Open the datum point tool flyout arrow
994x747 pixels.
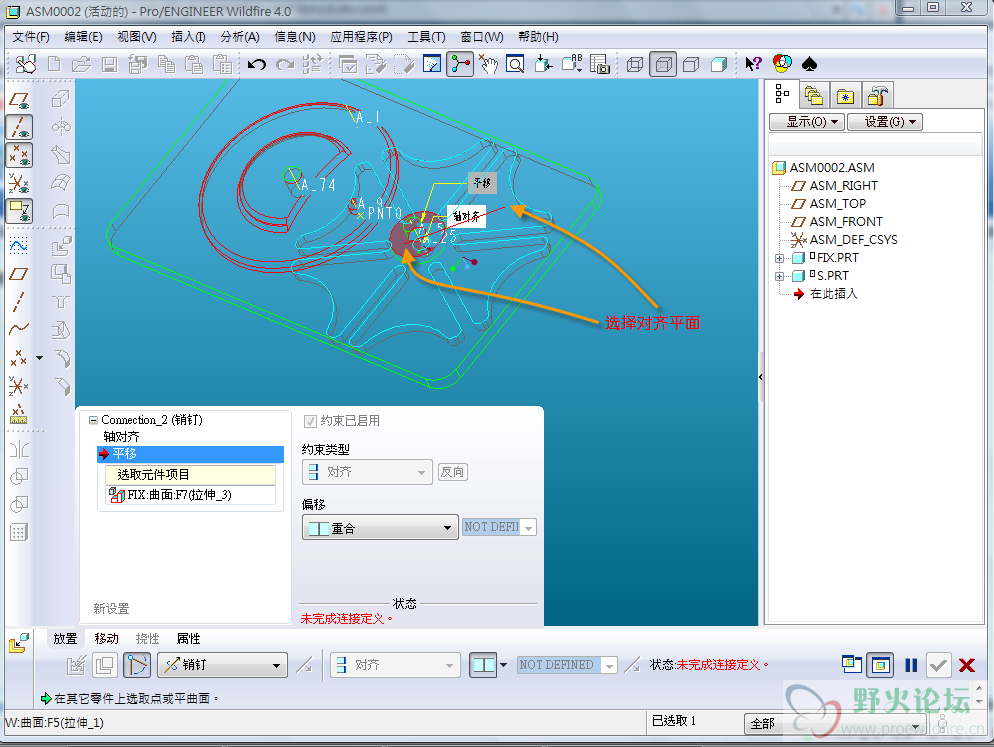[40, 358]
